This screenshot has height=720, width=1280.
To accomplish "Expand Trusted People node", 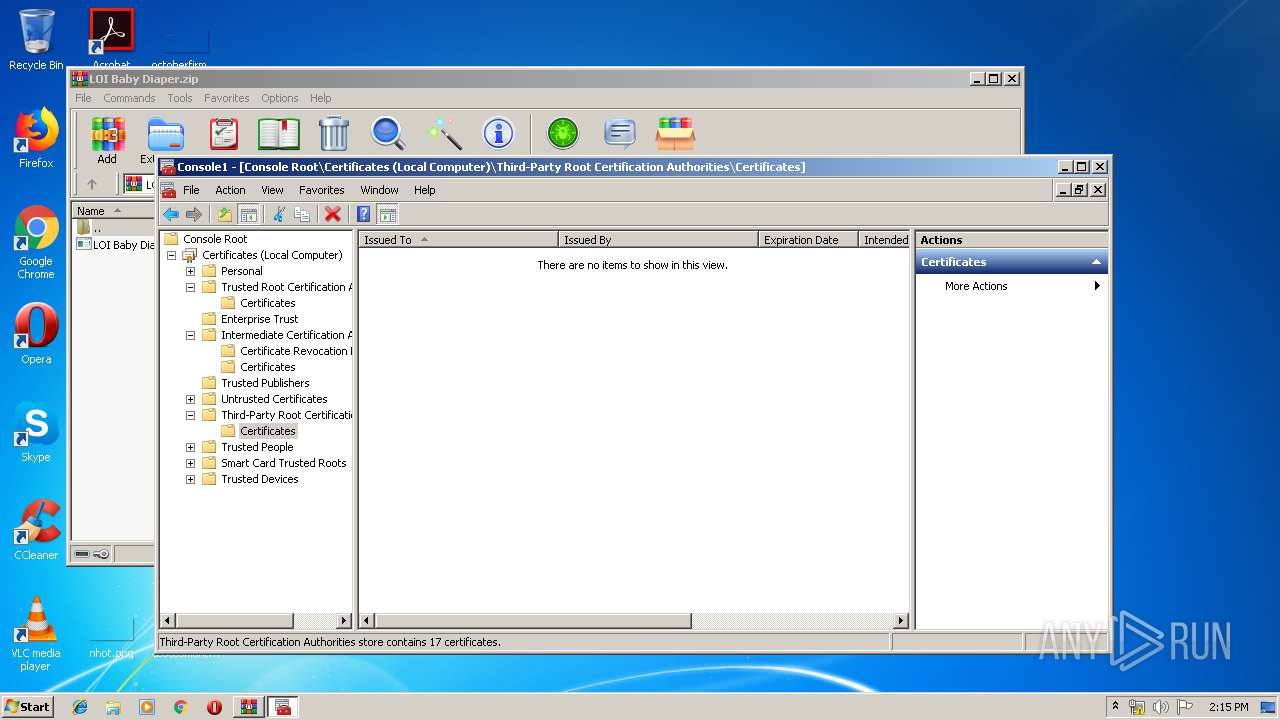I will click(190, 447).
